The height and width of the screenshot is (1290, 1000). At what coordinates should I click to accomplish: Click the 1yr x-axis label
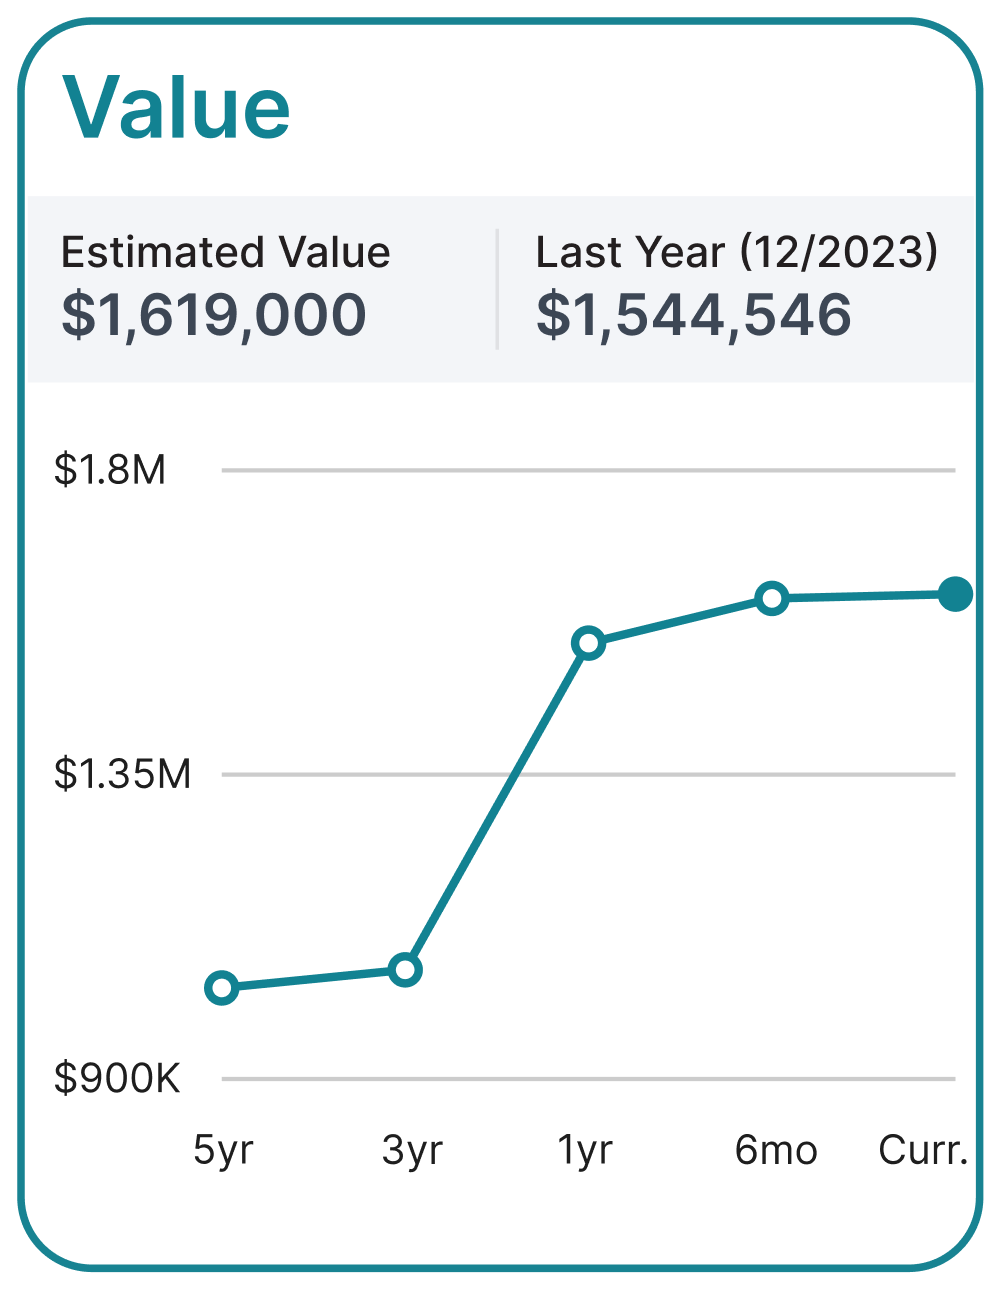click(585, 1151)
